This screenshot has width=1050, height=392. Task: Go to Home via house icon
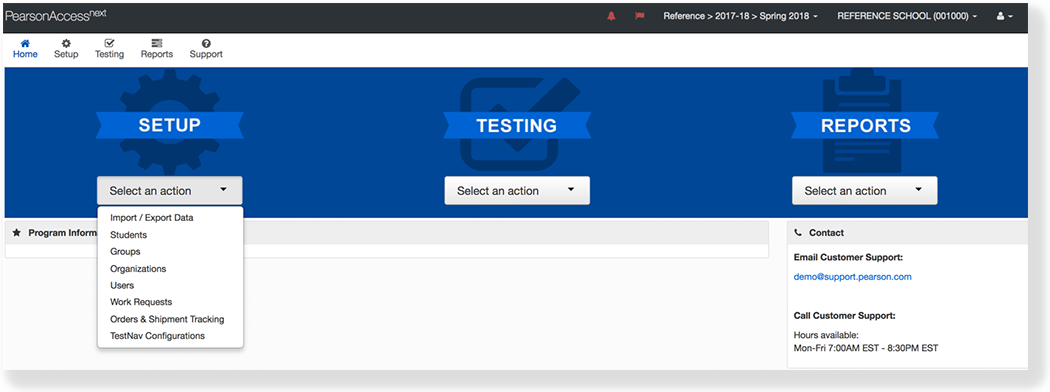click(25, 43)
